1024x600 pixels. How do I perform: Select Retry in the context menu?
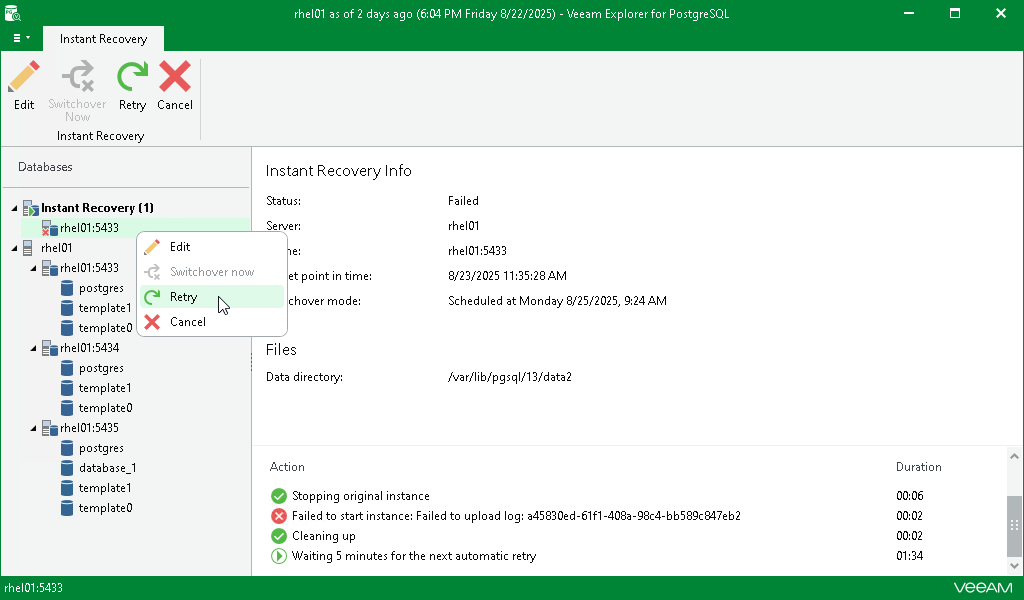point(183,297)
